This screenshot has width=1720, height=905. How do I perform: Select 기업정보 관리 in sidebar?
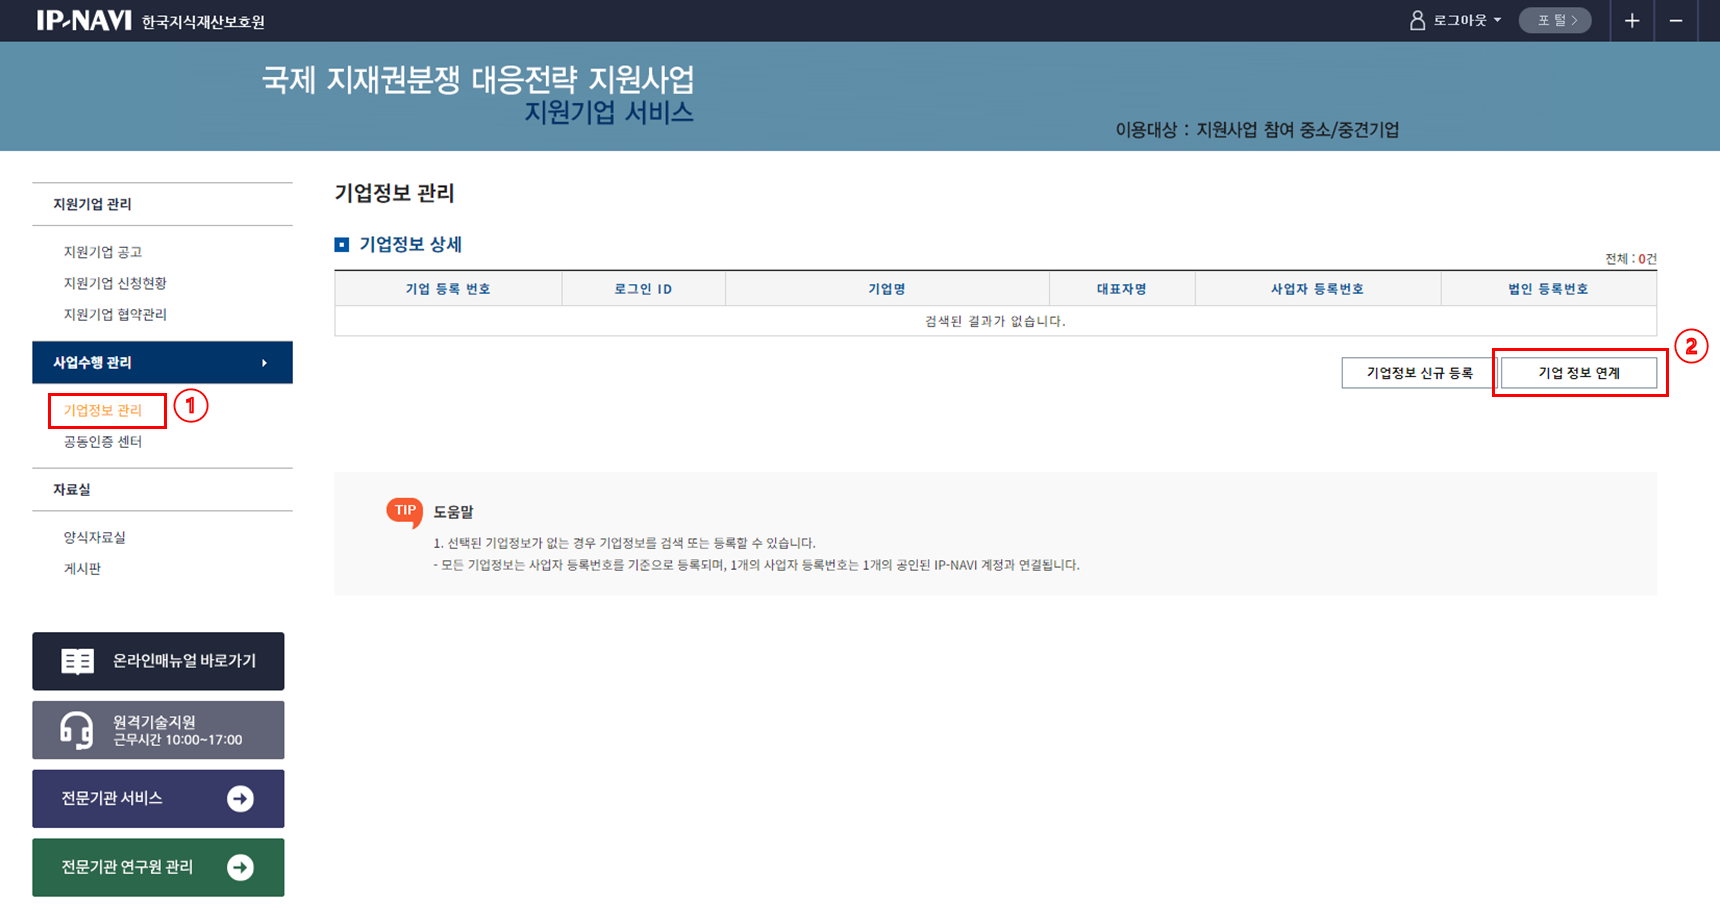click(x=103, y=410)
